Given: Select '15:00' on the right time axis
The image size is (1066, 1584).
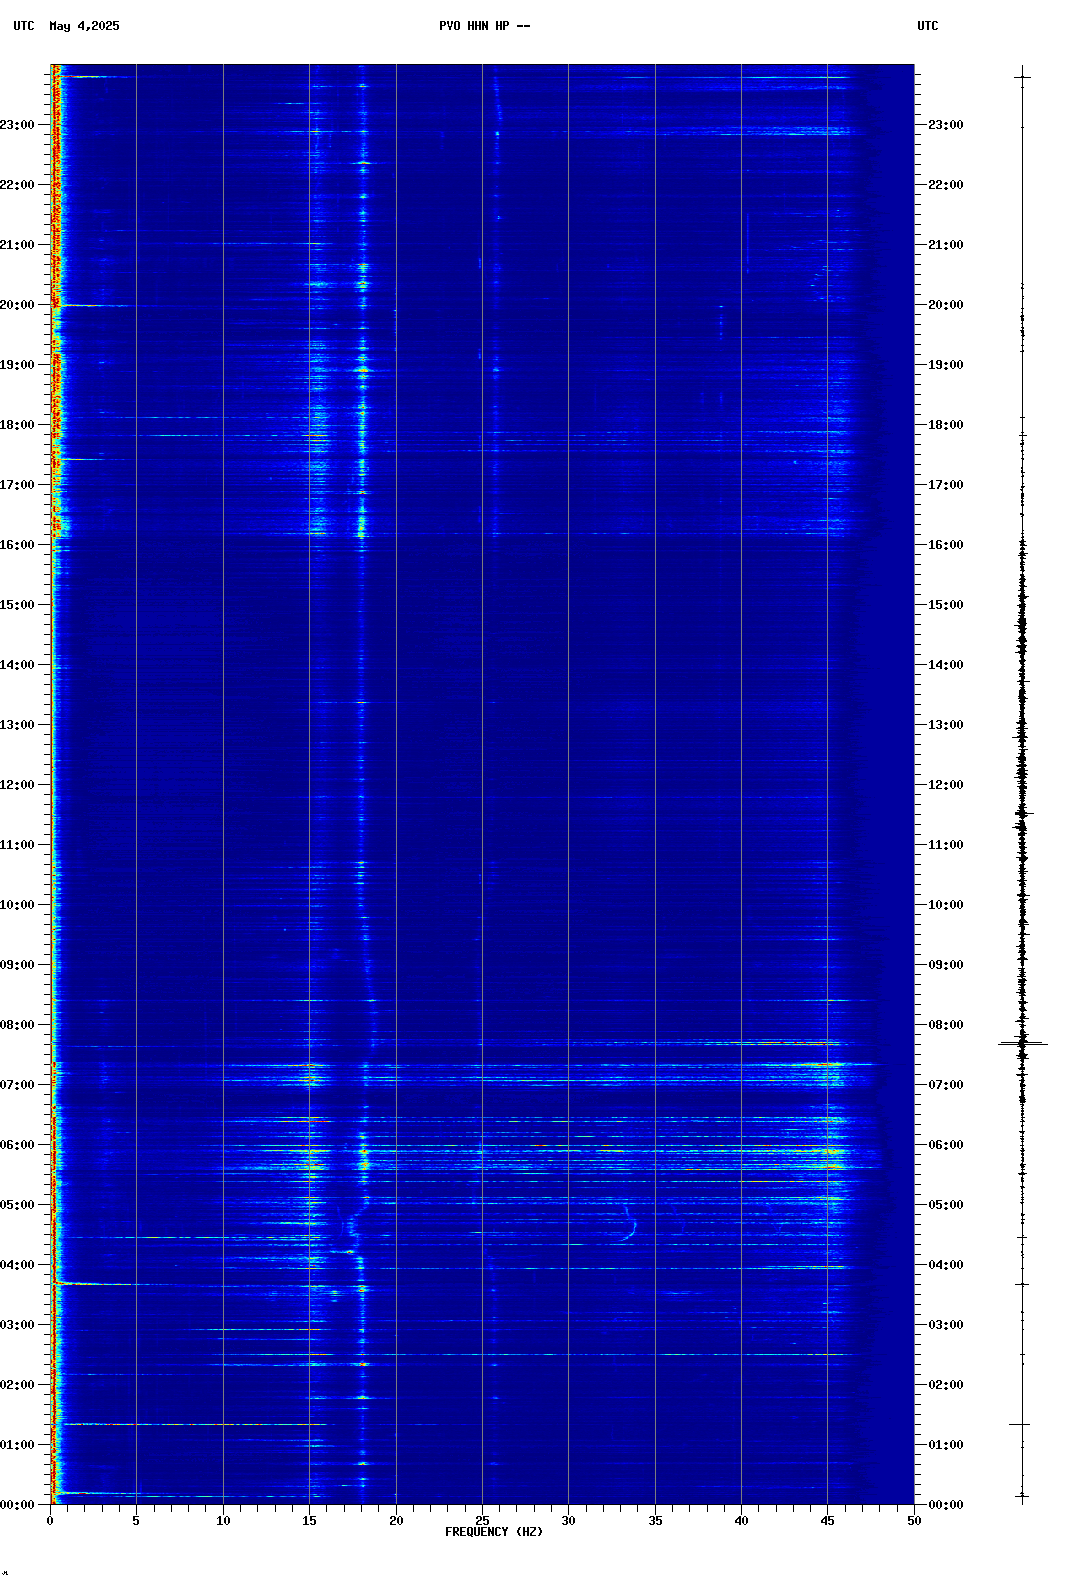Looking at the screenshot, I should pos(946,605).
